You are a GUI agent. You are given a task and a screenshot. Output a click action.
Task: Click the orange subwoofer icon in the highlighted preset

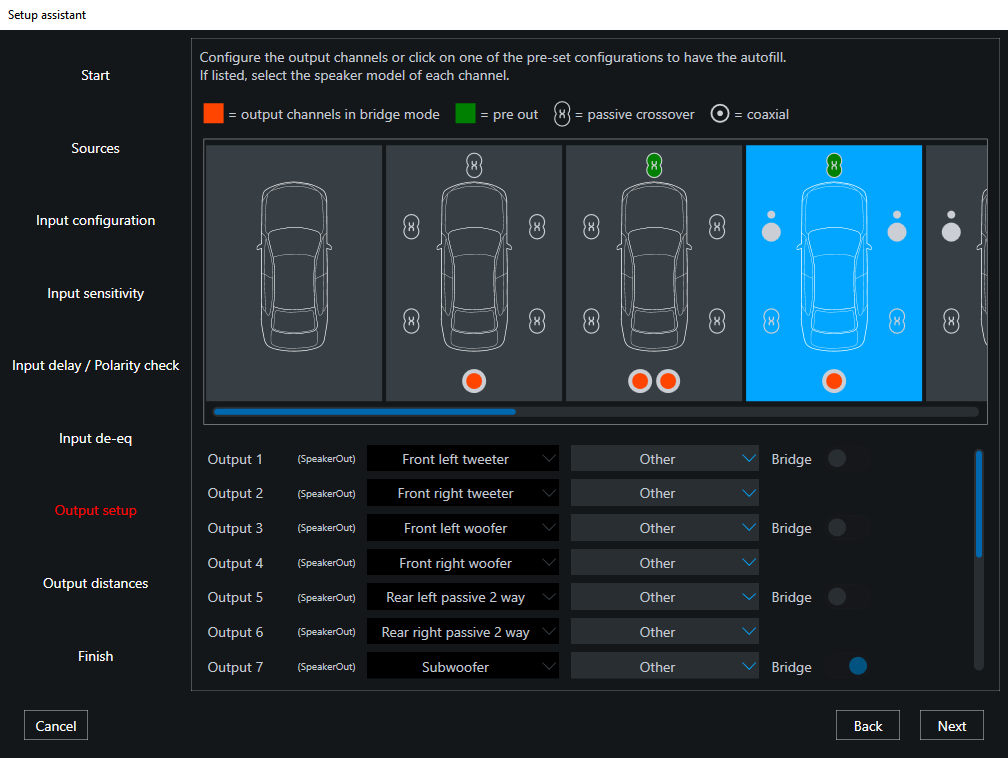click(833, 381)
